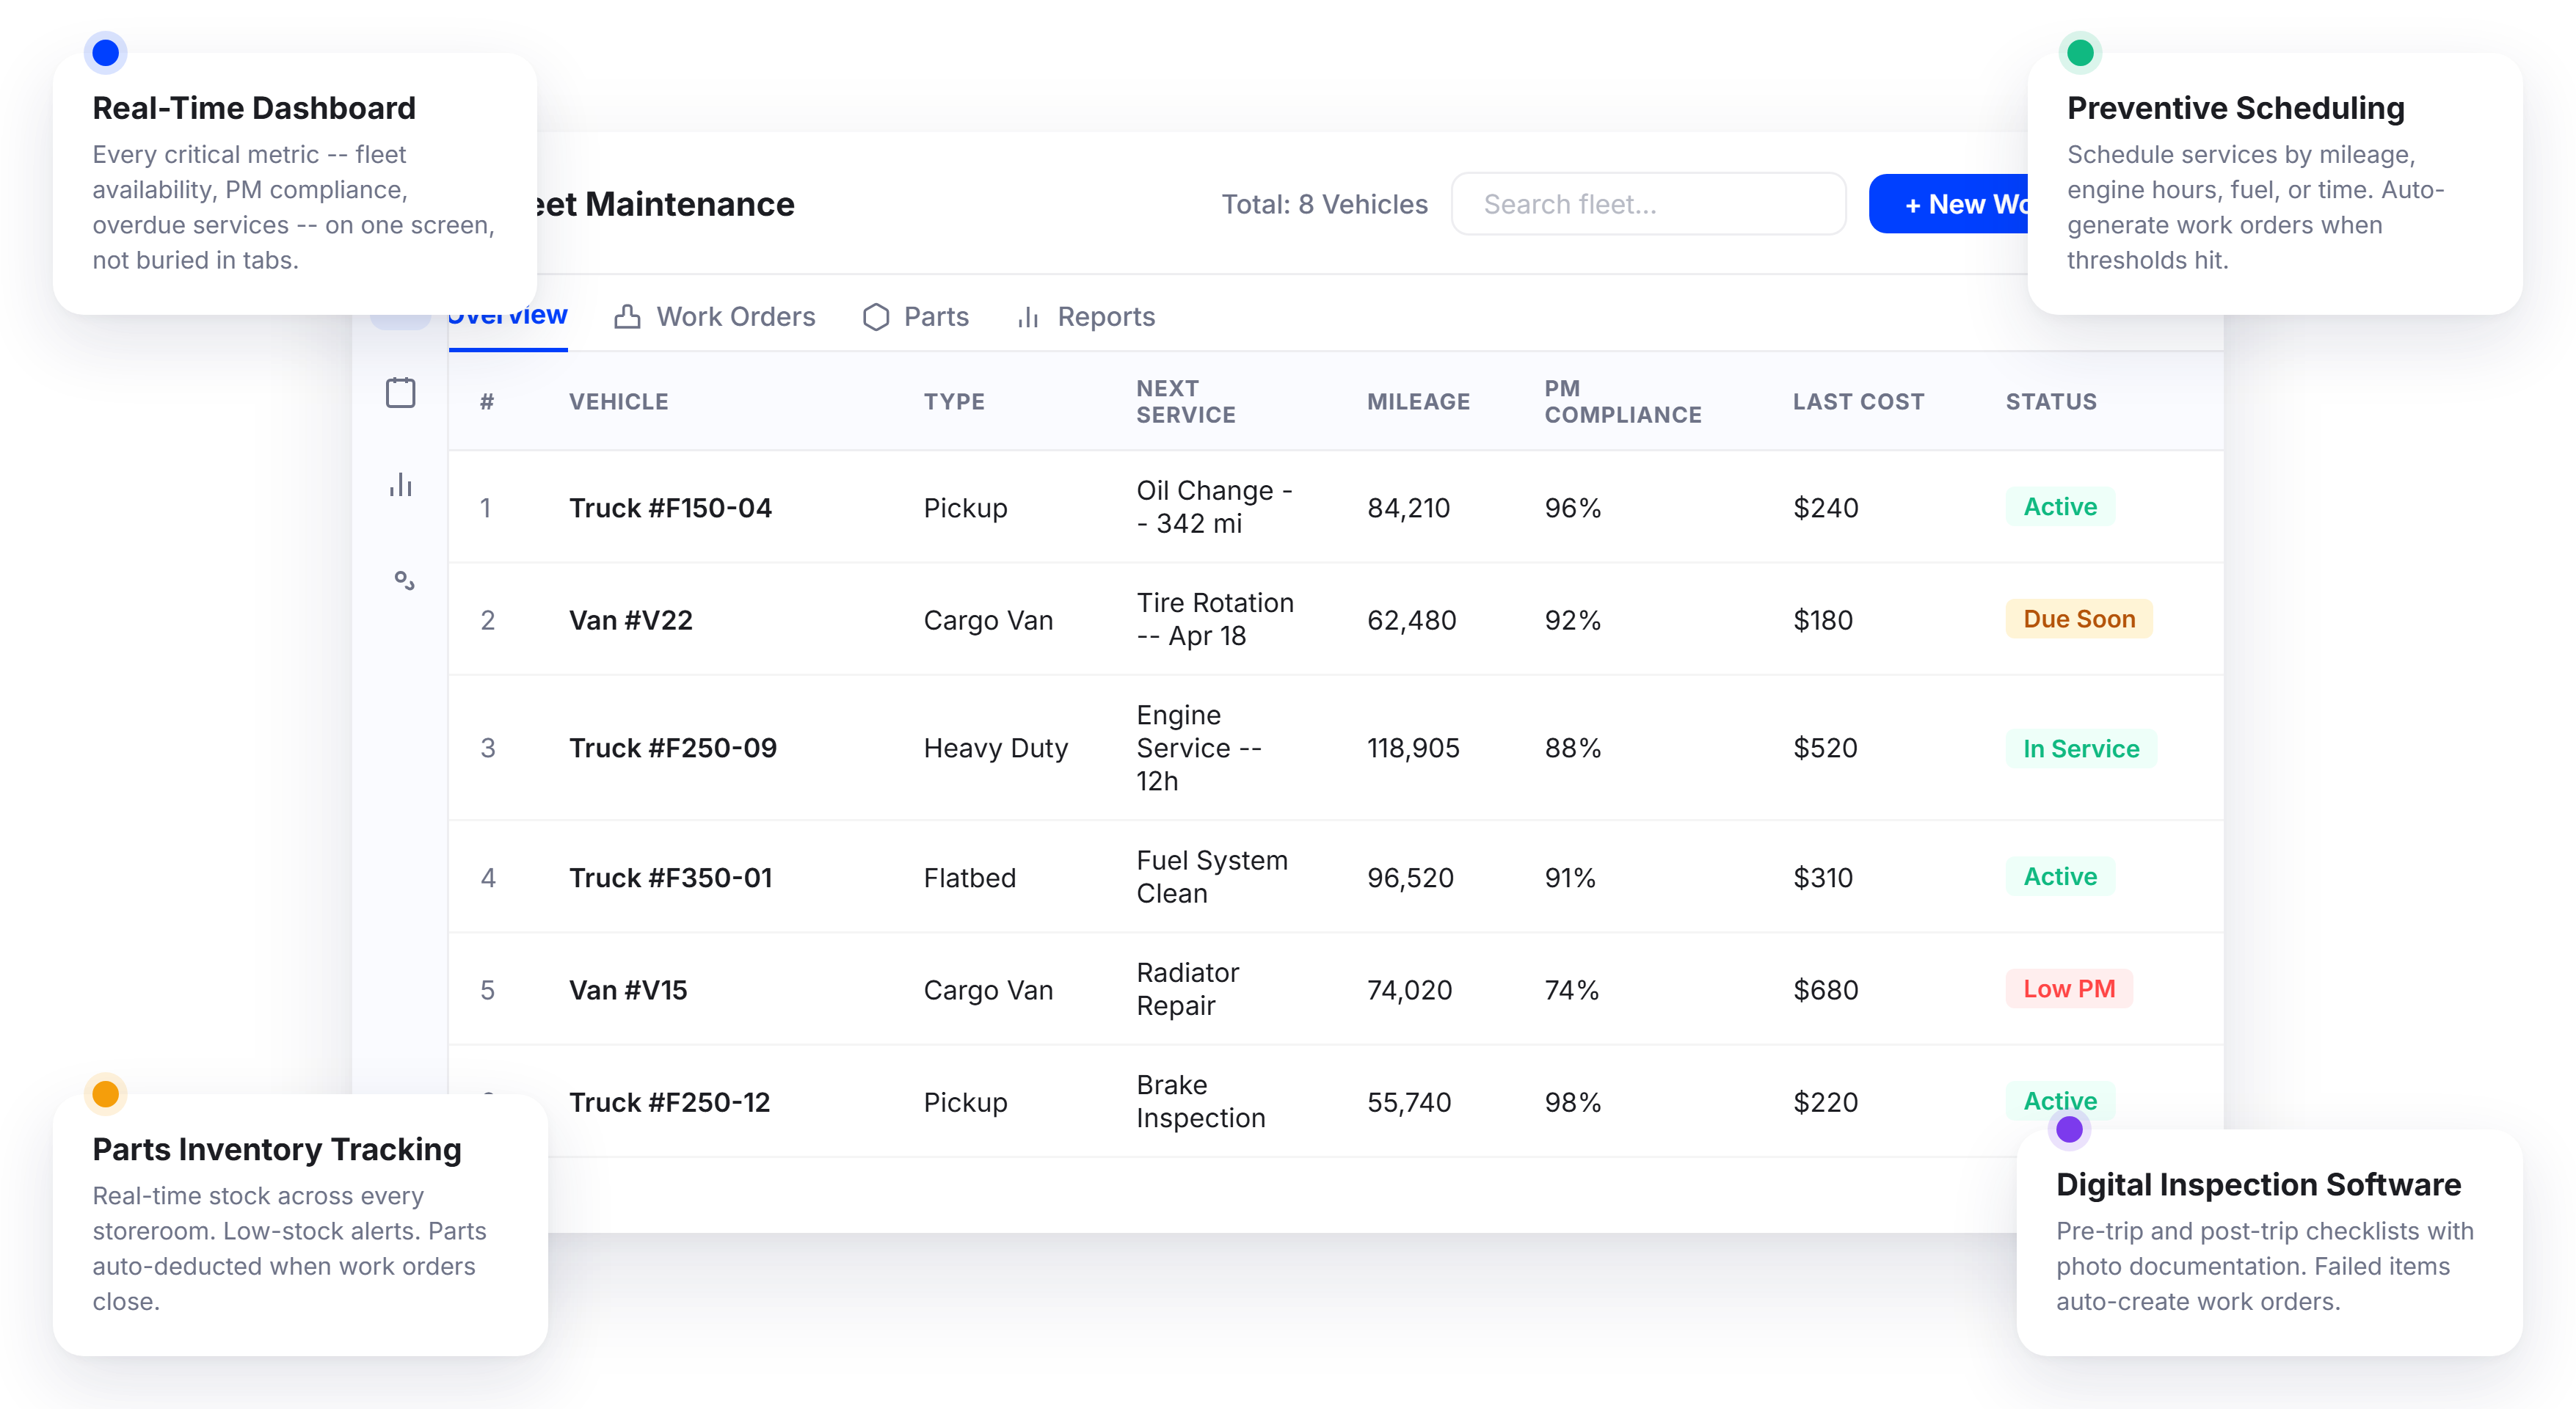Image resolution: width=2576 pixels, height=1409 pixels.
Task: Sort by the Status column header
Action: pos(2051,401)
